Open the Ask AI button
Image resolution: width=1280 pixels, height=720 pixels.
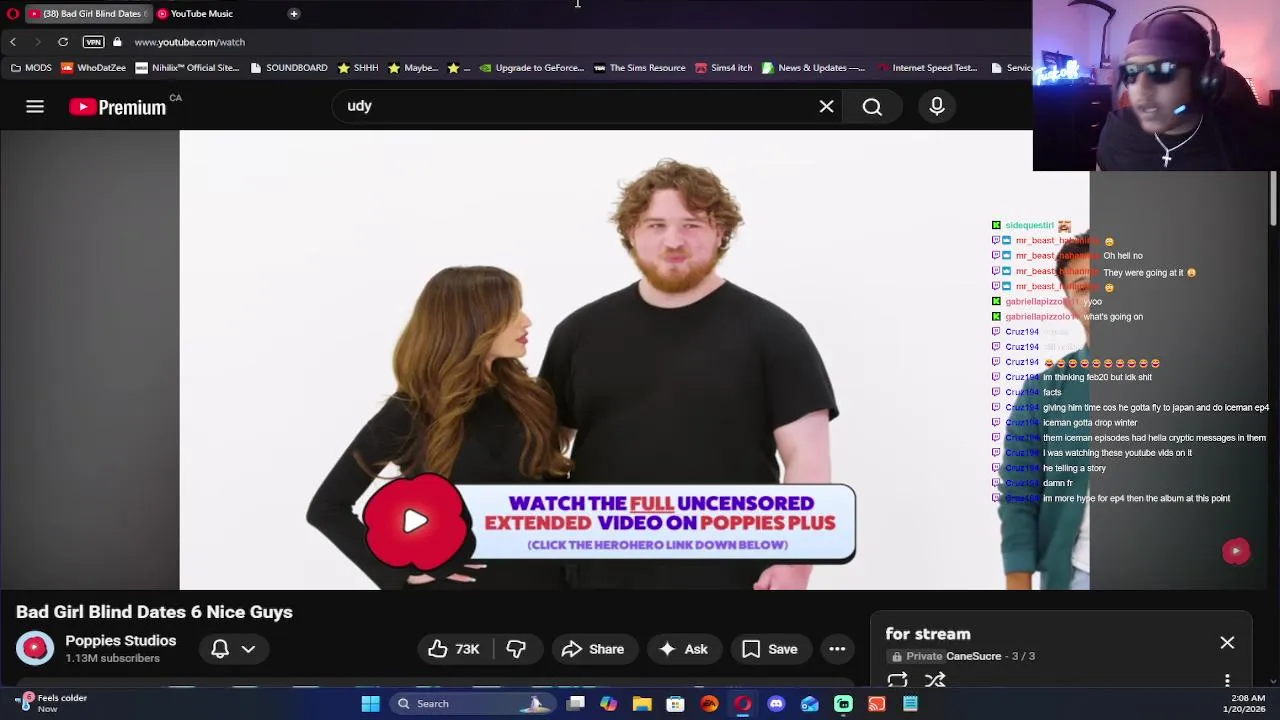(683, 649)
